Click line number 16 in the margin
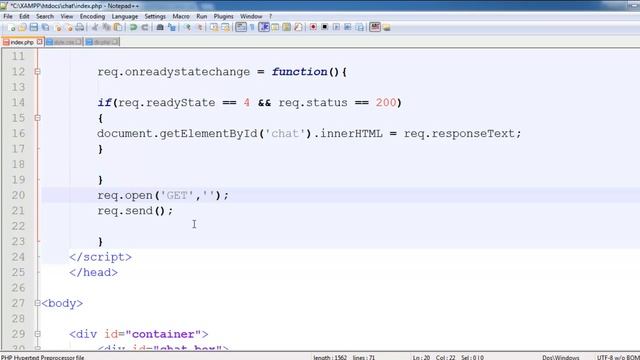640x360 pixels. coord(18,133)
